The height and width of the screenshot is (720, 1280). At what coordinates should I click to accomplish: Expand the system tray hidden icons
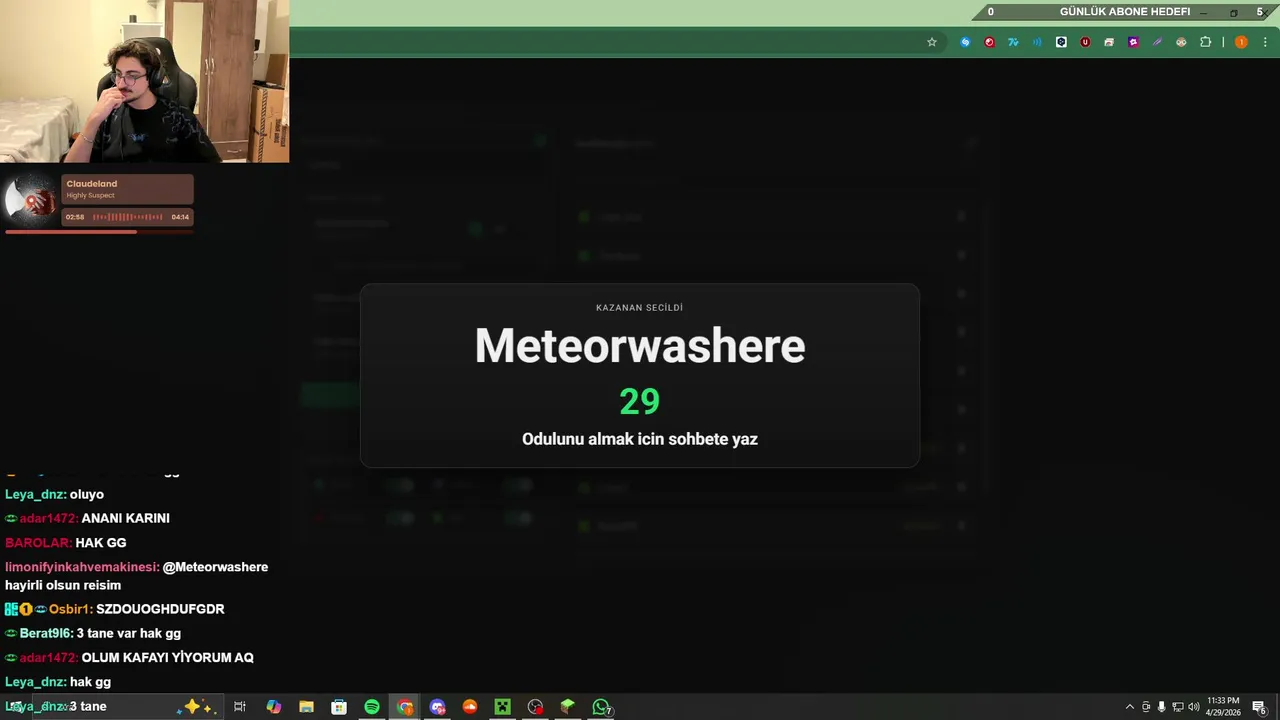point(1130,707)
